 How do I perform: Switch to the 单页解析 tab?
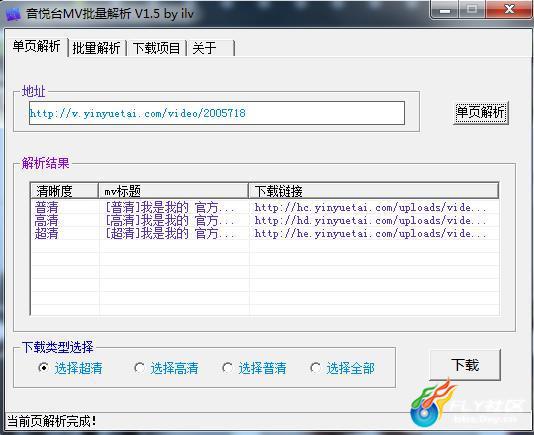pos(36,47)
